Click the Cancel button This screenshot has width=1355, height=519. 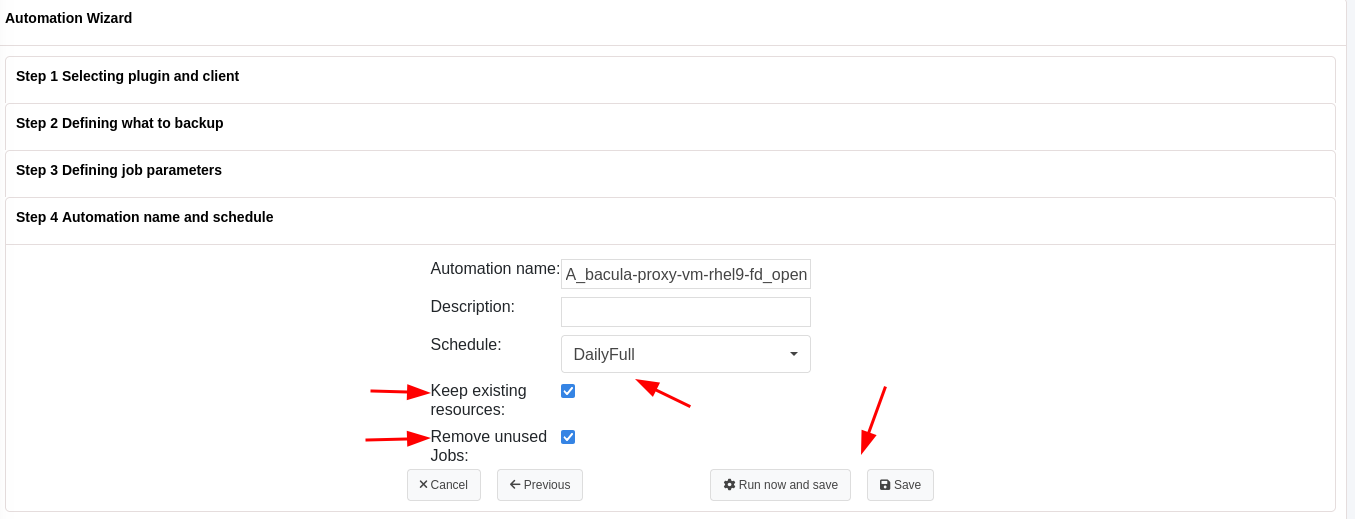tap(443, 485)
